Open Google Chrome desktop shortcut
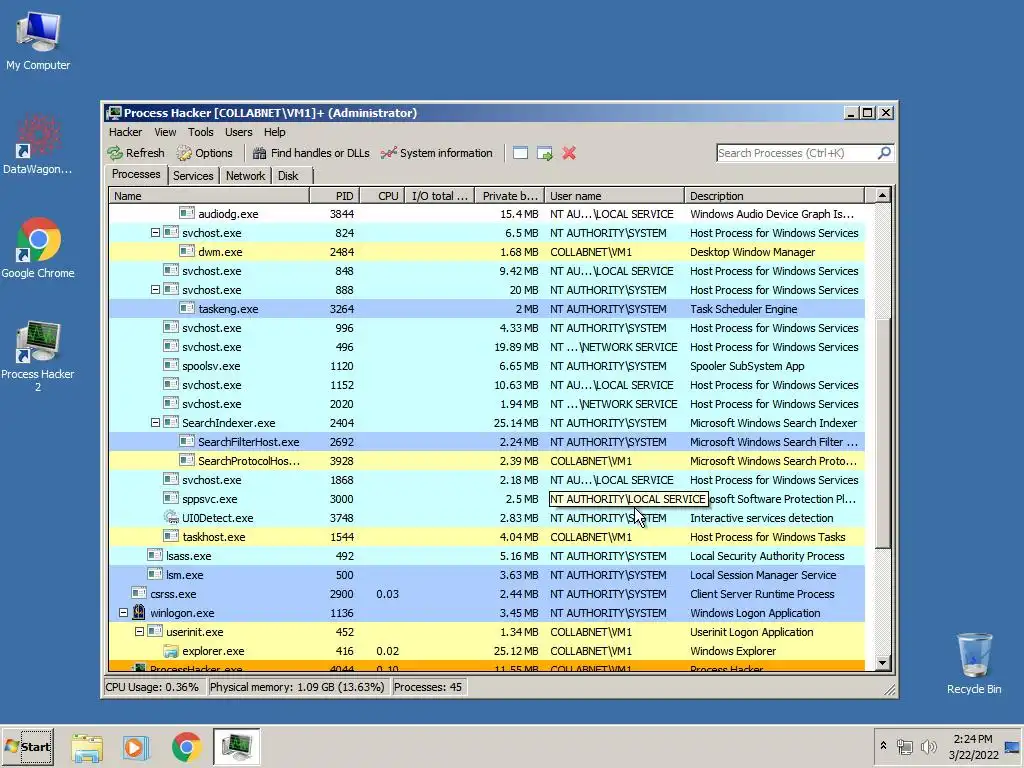Viewport: 1024px width, 768px height. (38, 248)
